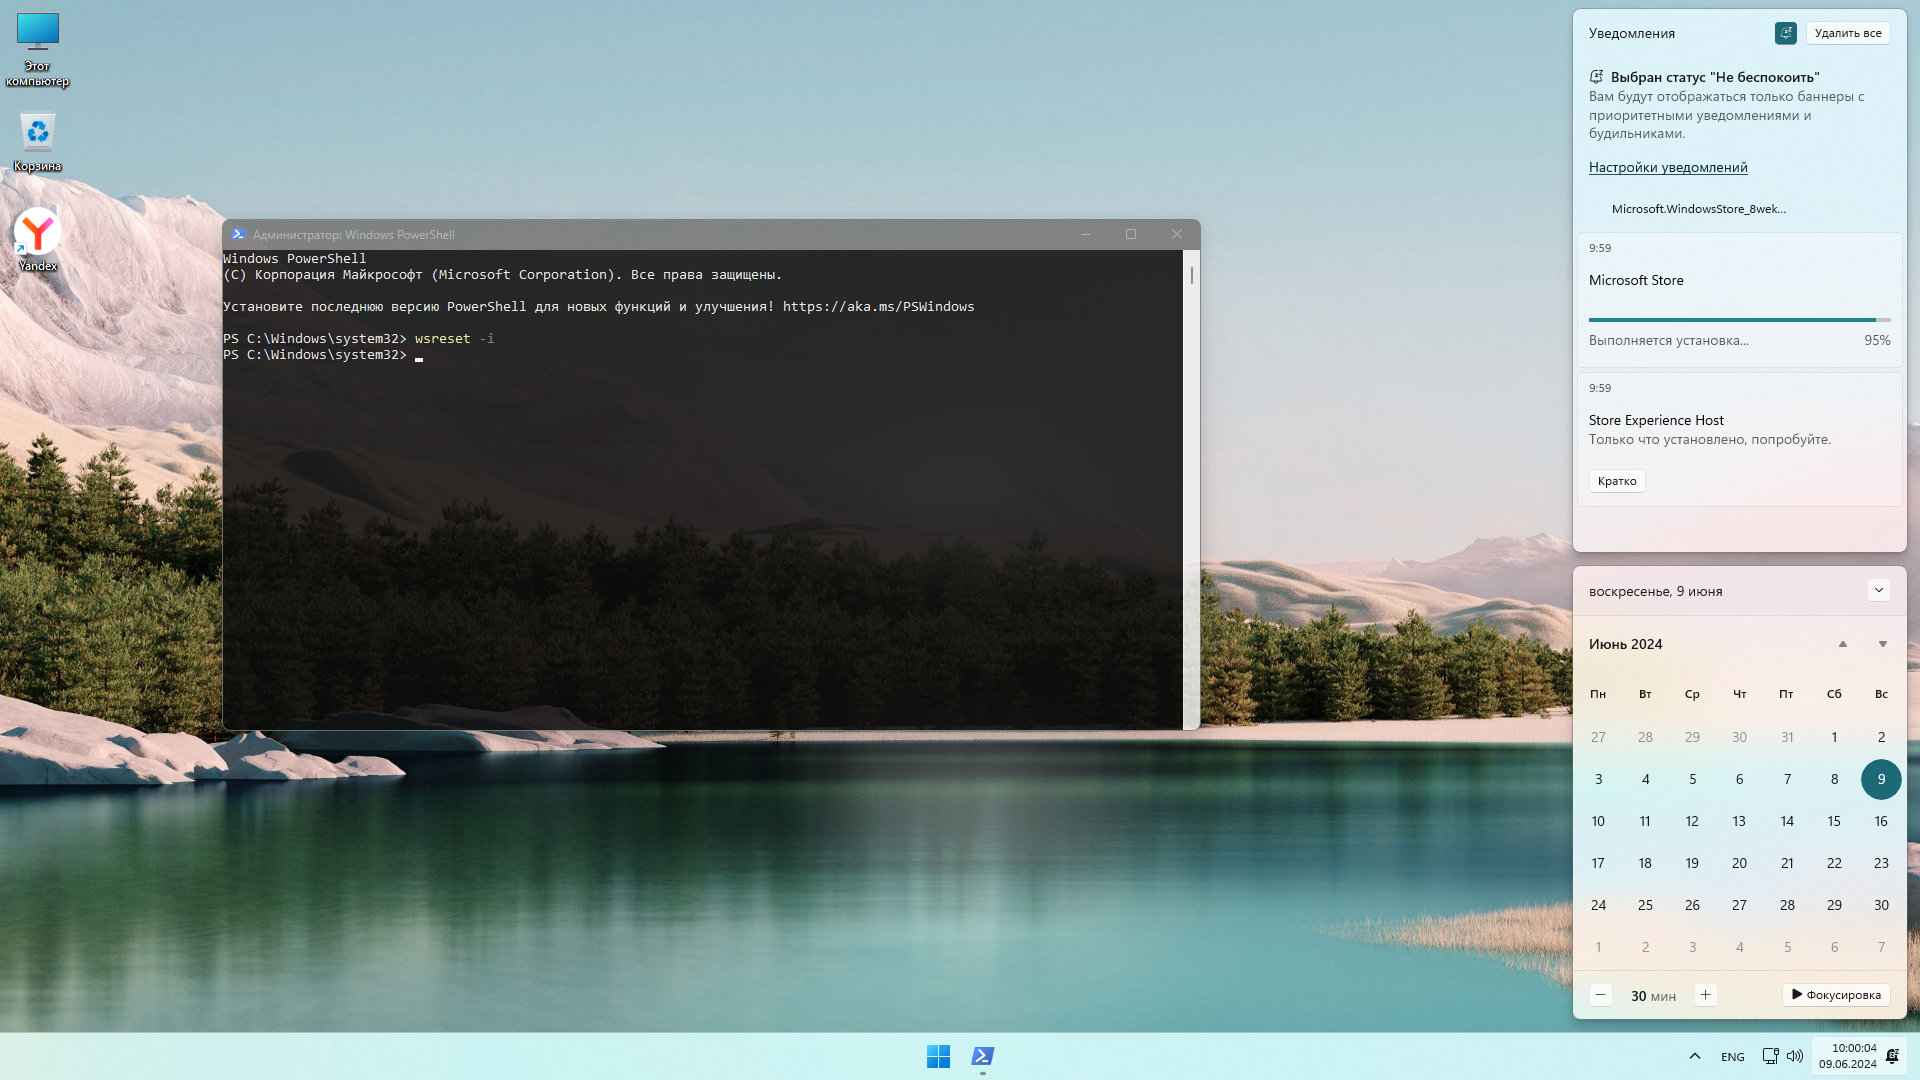Click the network icon in the system tray
The image size is (1920, 1080).
pyautogui.click(x=1771, y=1056)
